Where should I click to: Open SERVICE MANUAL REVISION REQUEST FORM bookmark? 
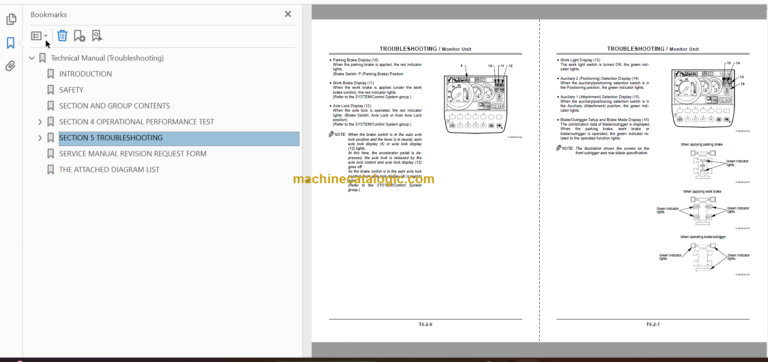click(133, 154)
